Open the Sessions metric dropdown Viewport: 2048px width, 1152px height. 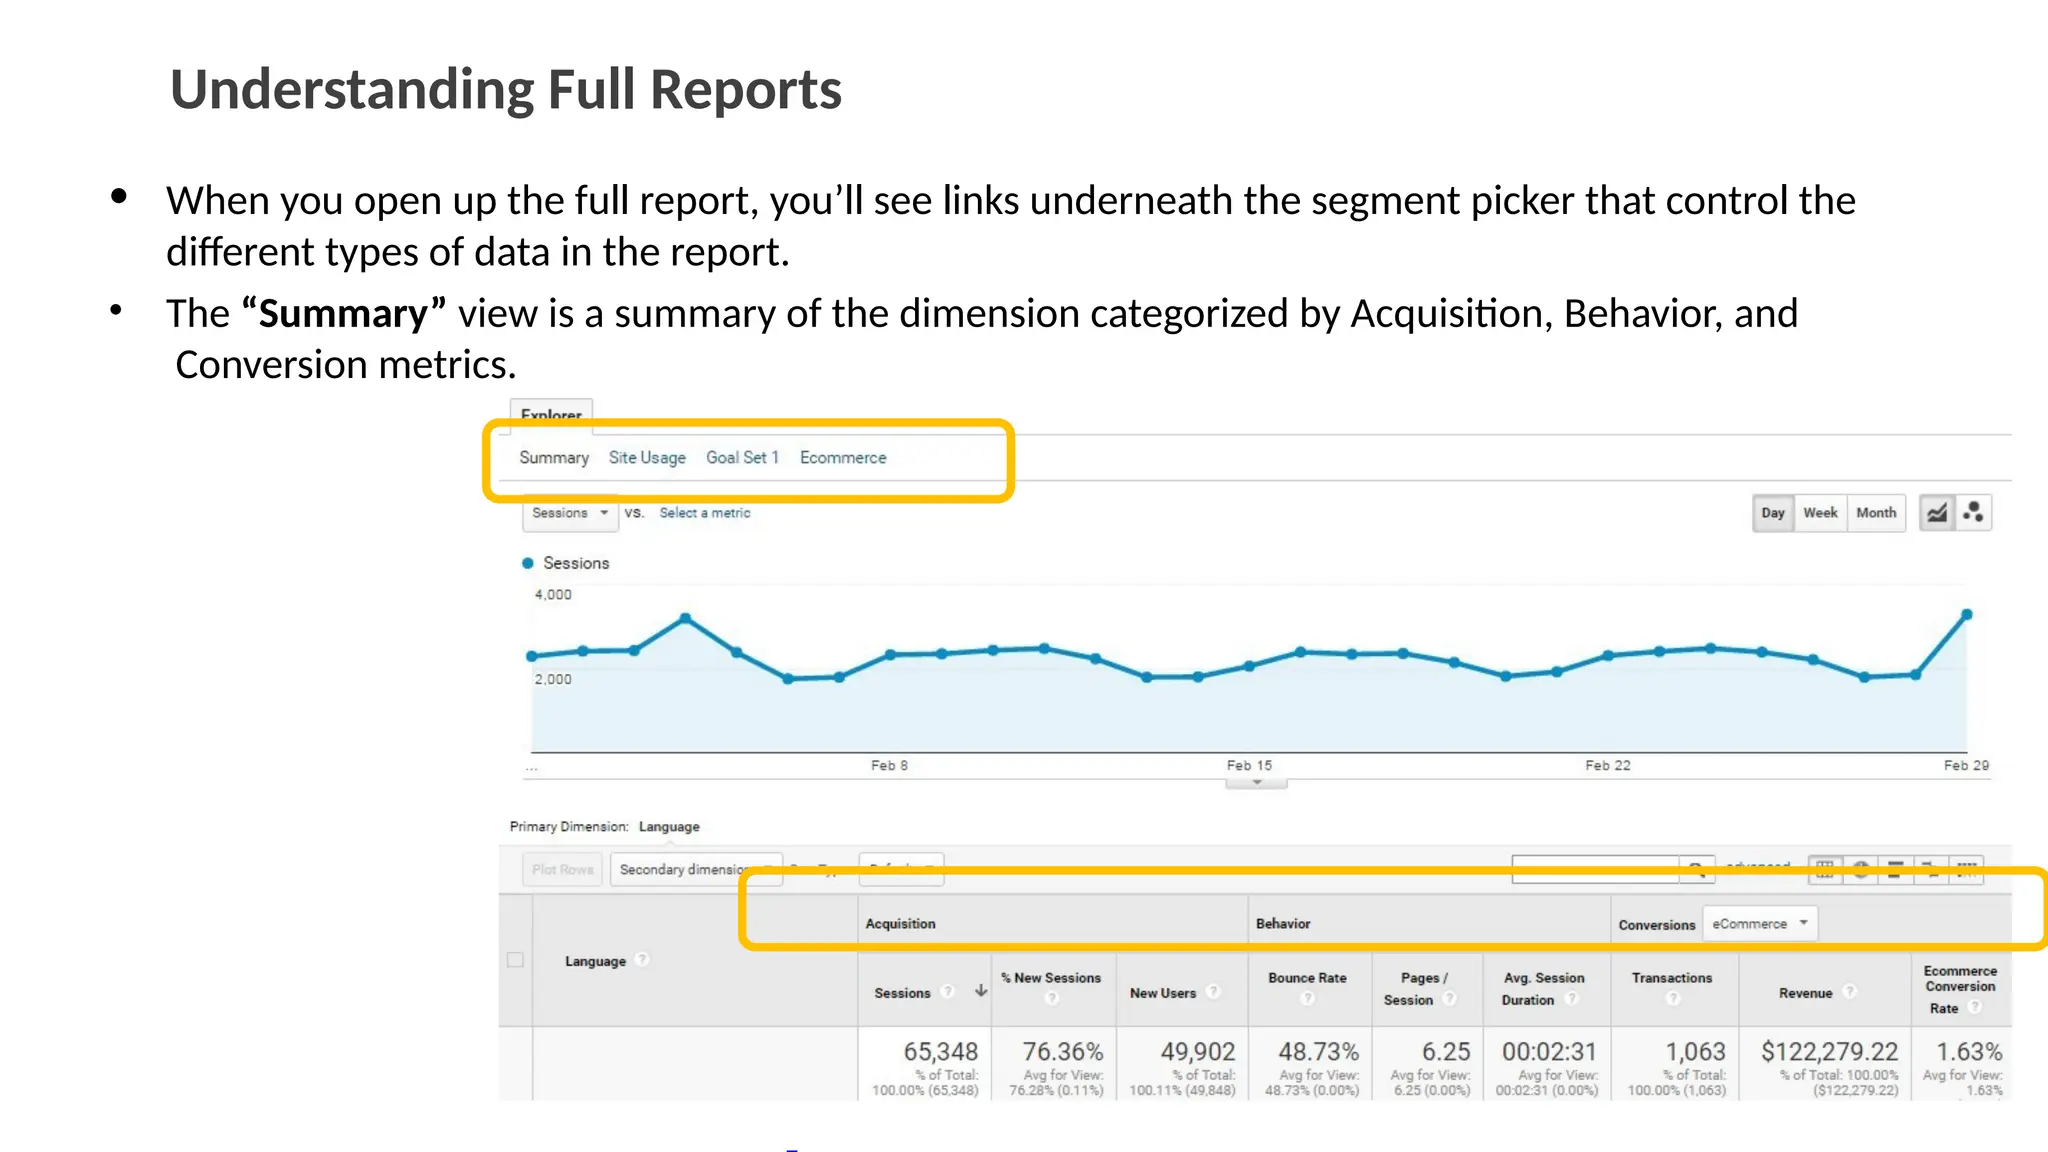pyautogui.click(x=570, y=513)
